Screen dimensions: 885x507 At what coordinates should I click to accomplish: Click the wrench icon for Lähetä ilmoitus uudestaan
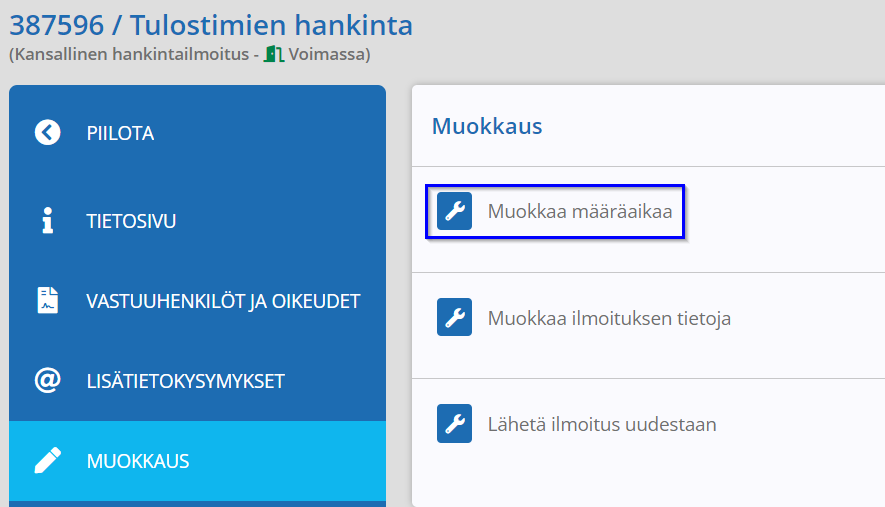point(454,423)
